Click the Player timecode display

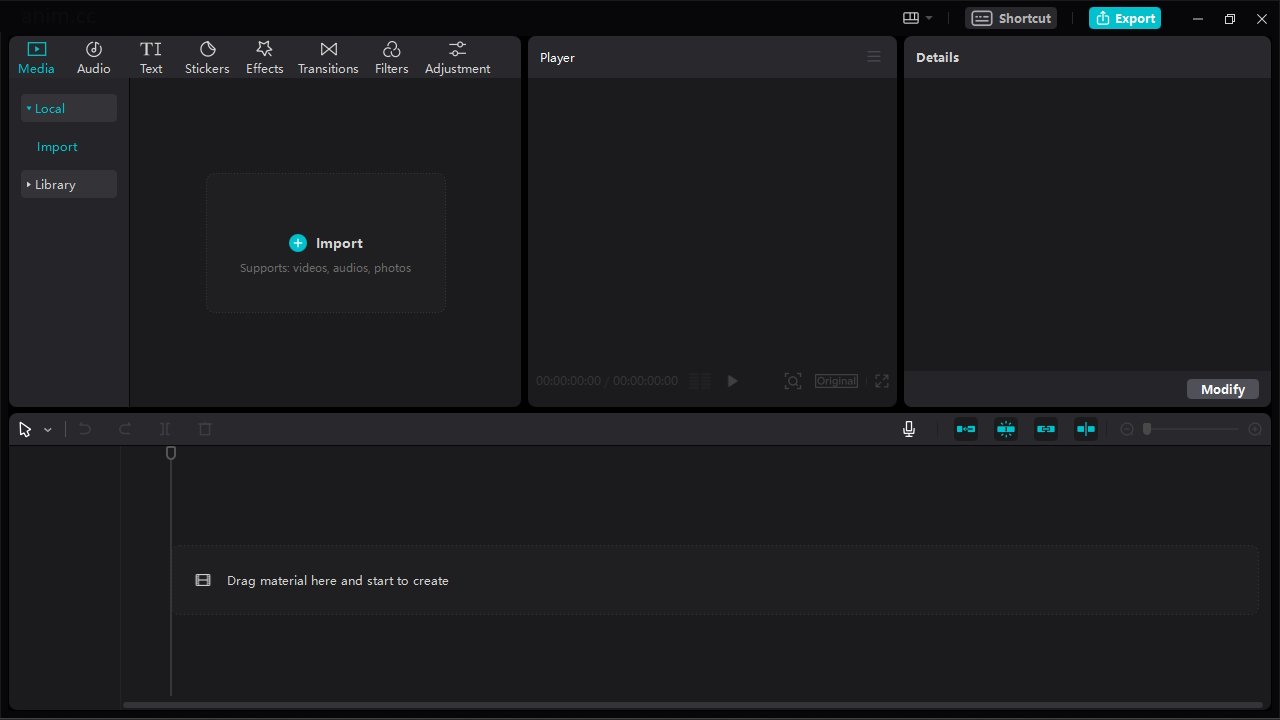607,381
